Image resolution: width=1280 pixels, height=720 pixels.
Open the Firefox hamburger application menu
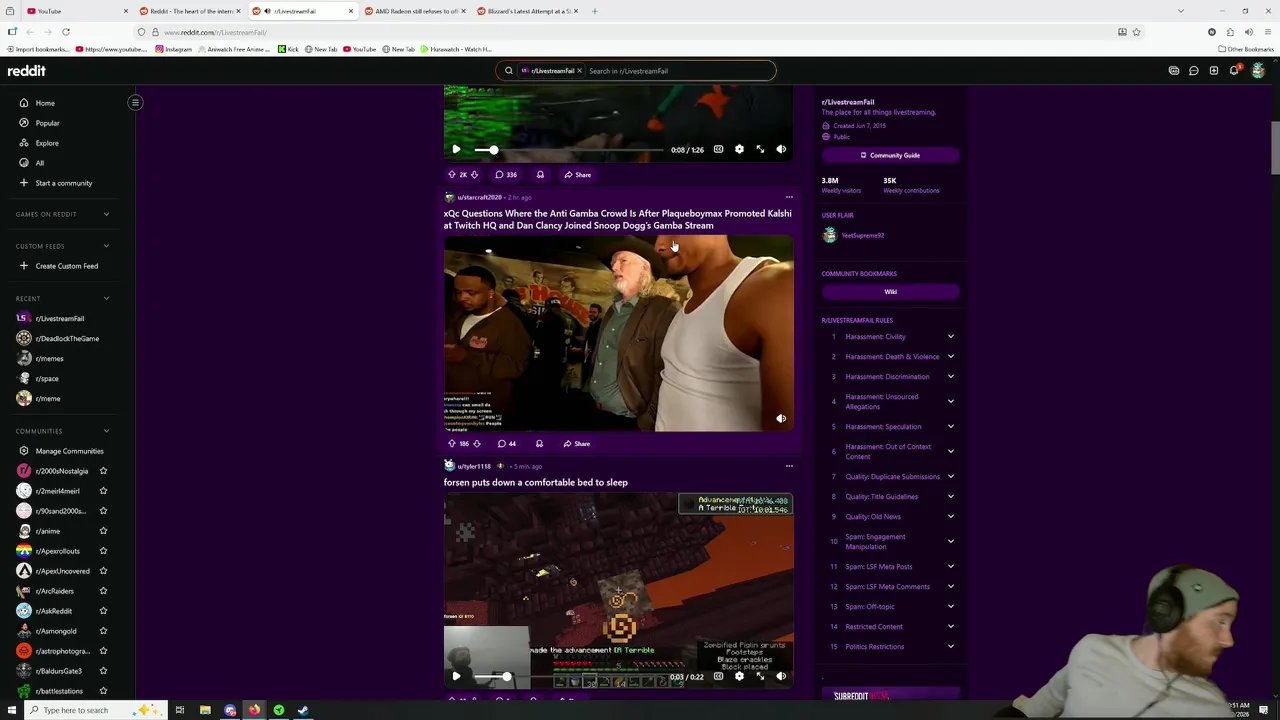click(1266, 32)
